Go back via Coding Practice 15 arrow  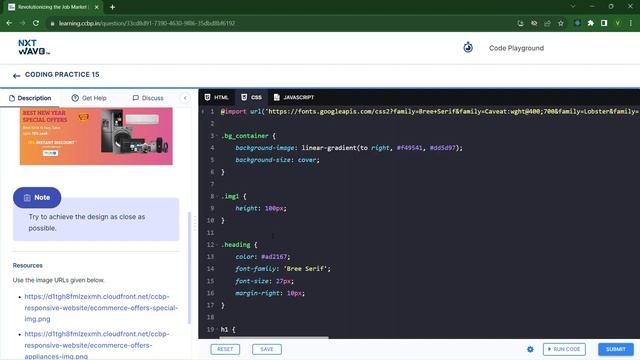click(x=16, y=76)
